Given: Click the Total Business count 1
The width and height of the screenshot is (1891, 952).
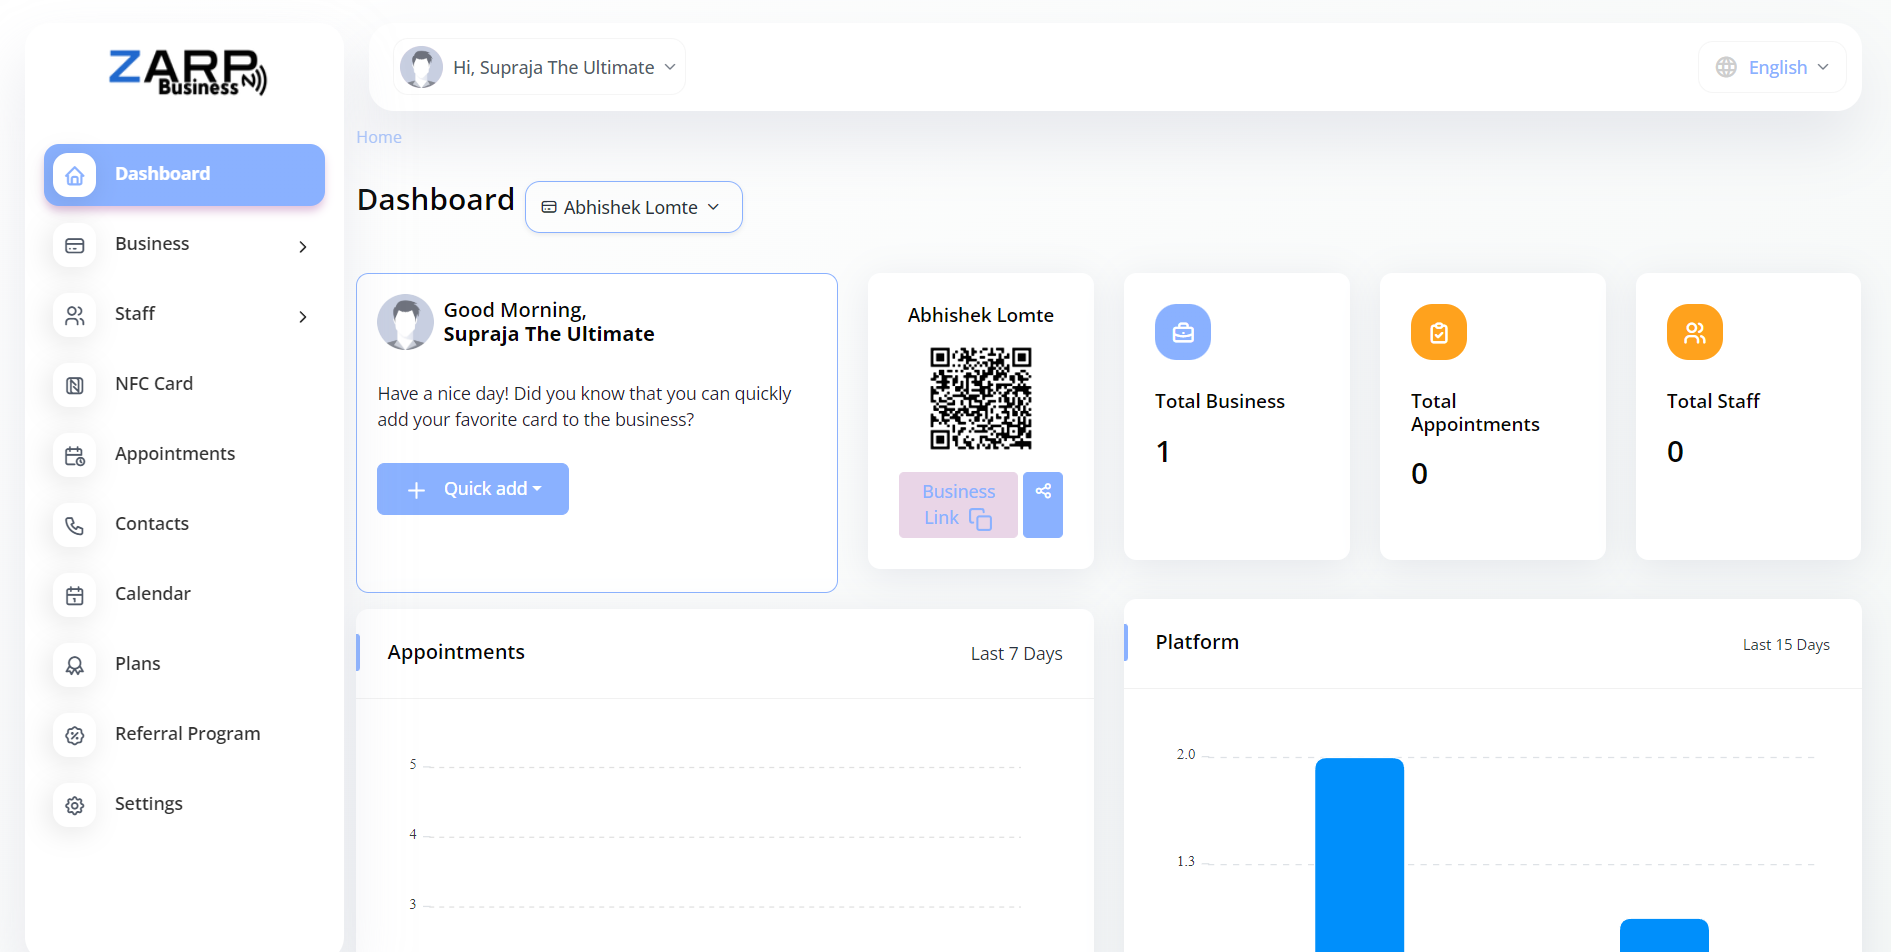Looking at the screenshot, I should click(1163, 452).
